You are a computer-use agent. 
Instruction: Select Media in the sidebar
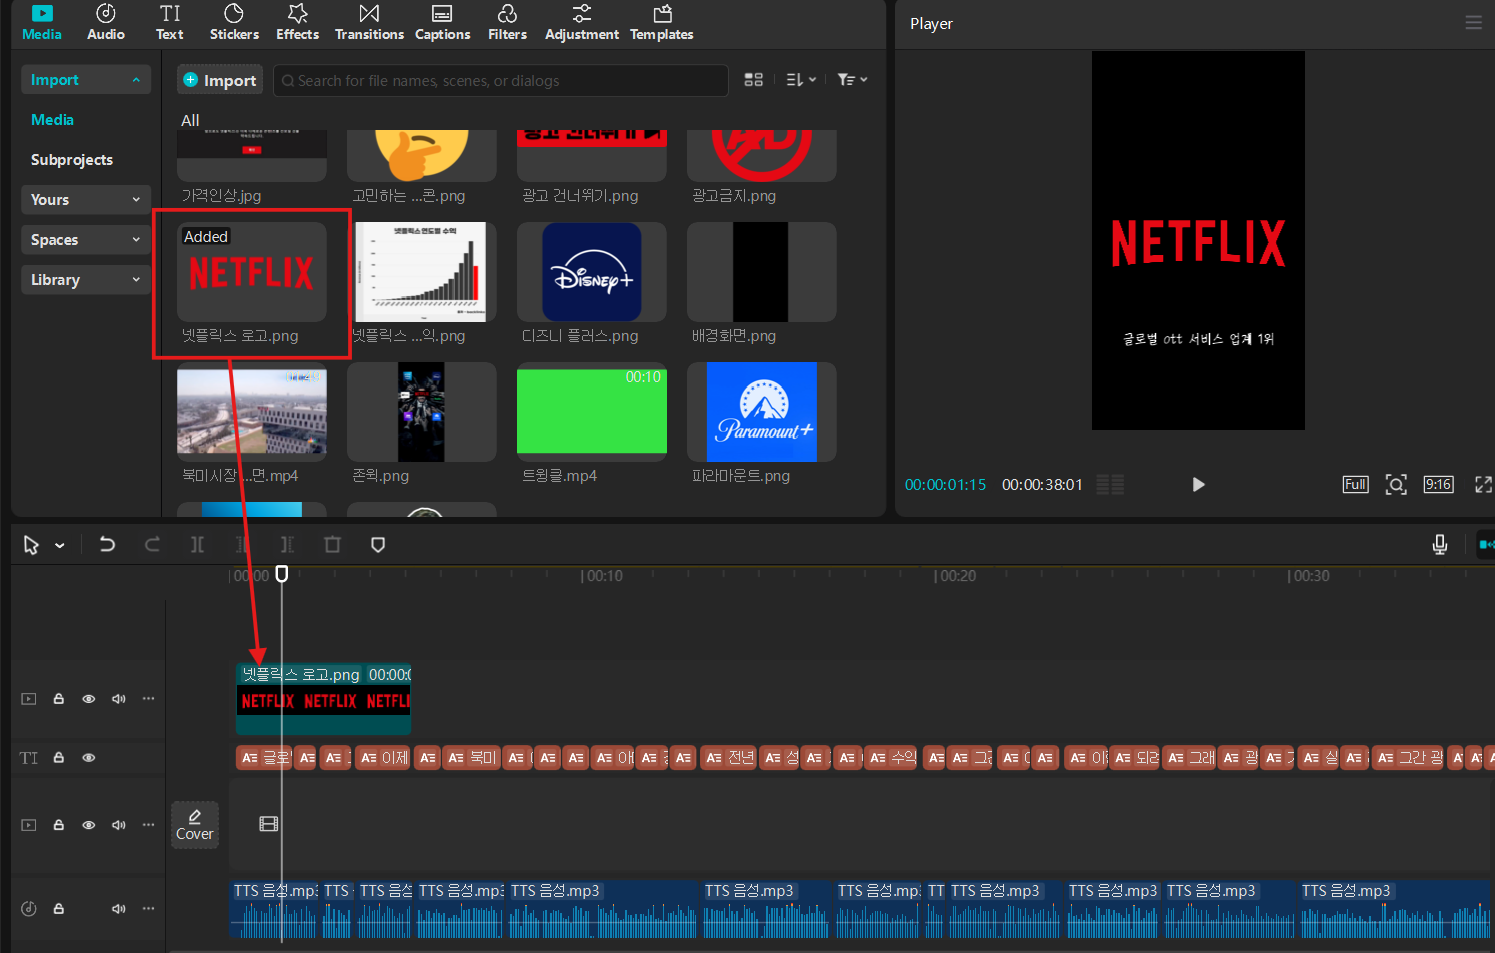52,120
